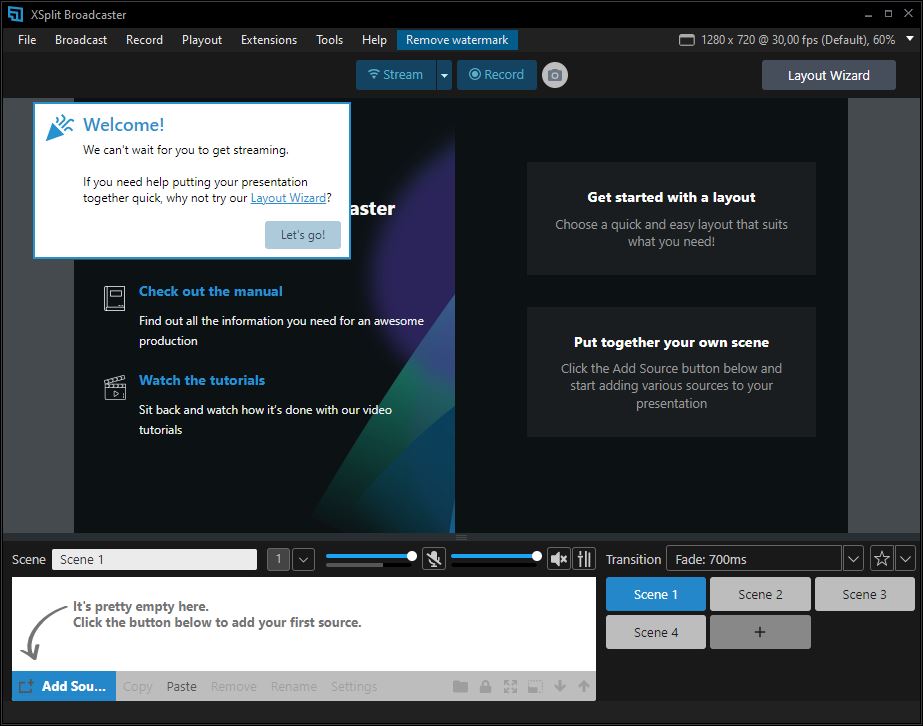Screen dimensions: 923x726
Task: Click the manual book icon
Action: click(114, 298)
